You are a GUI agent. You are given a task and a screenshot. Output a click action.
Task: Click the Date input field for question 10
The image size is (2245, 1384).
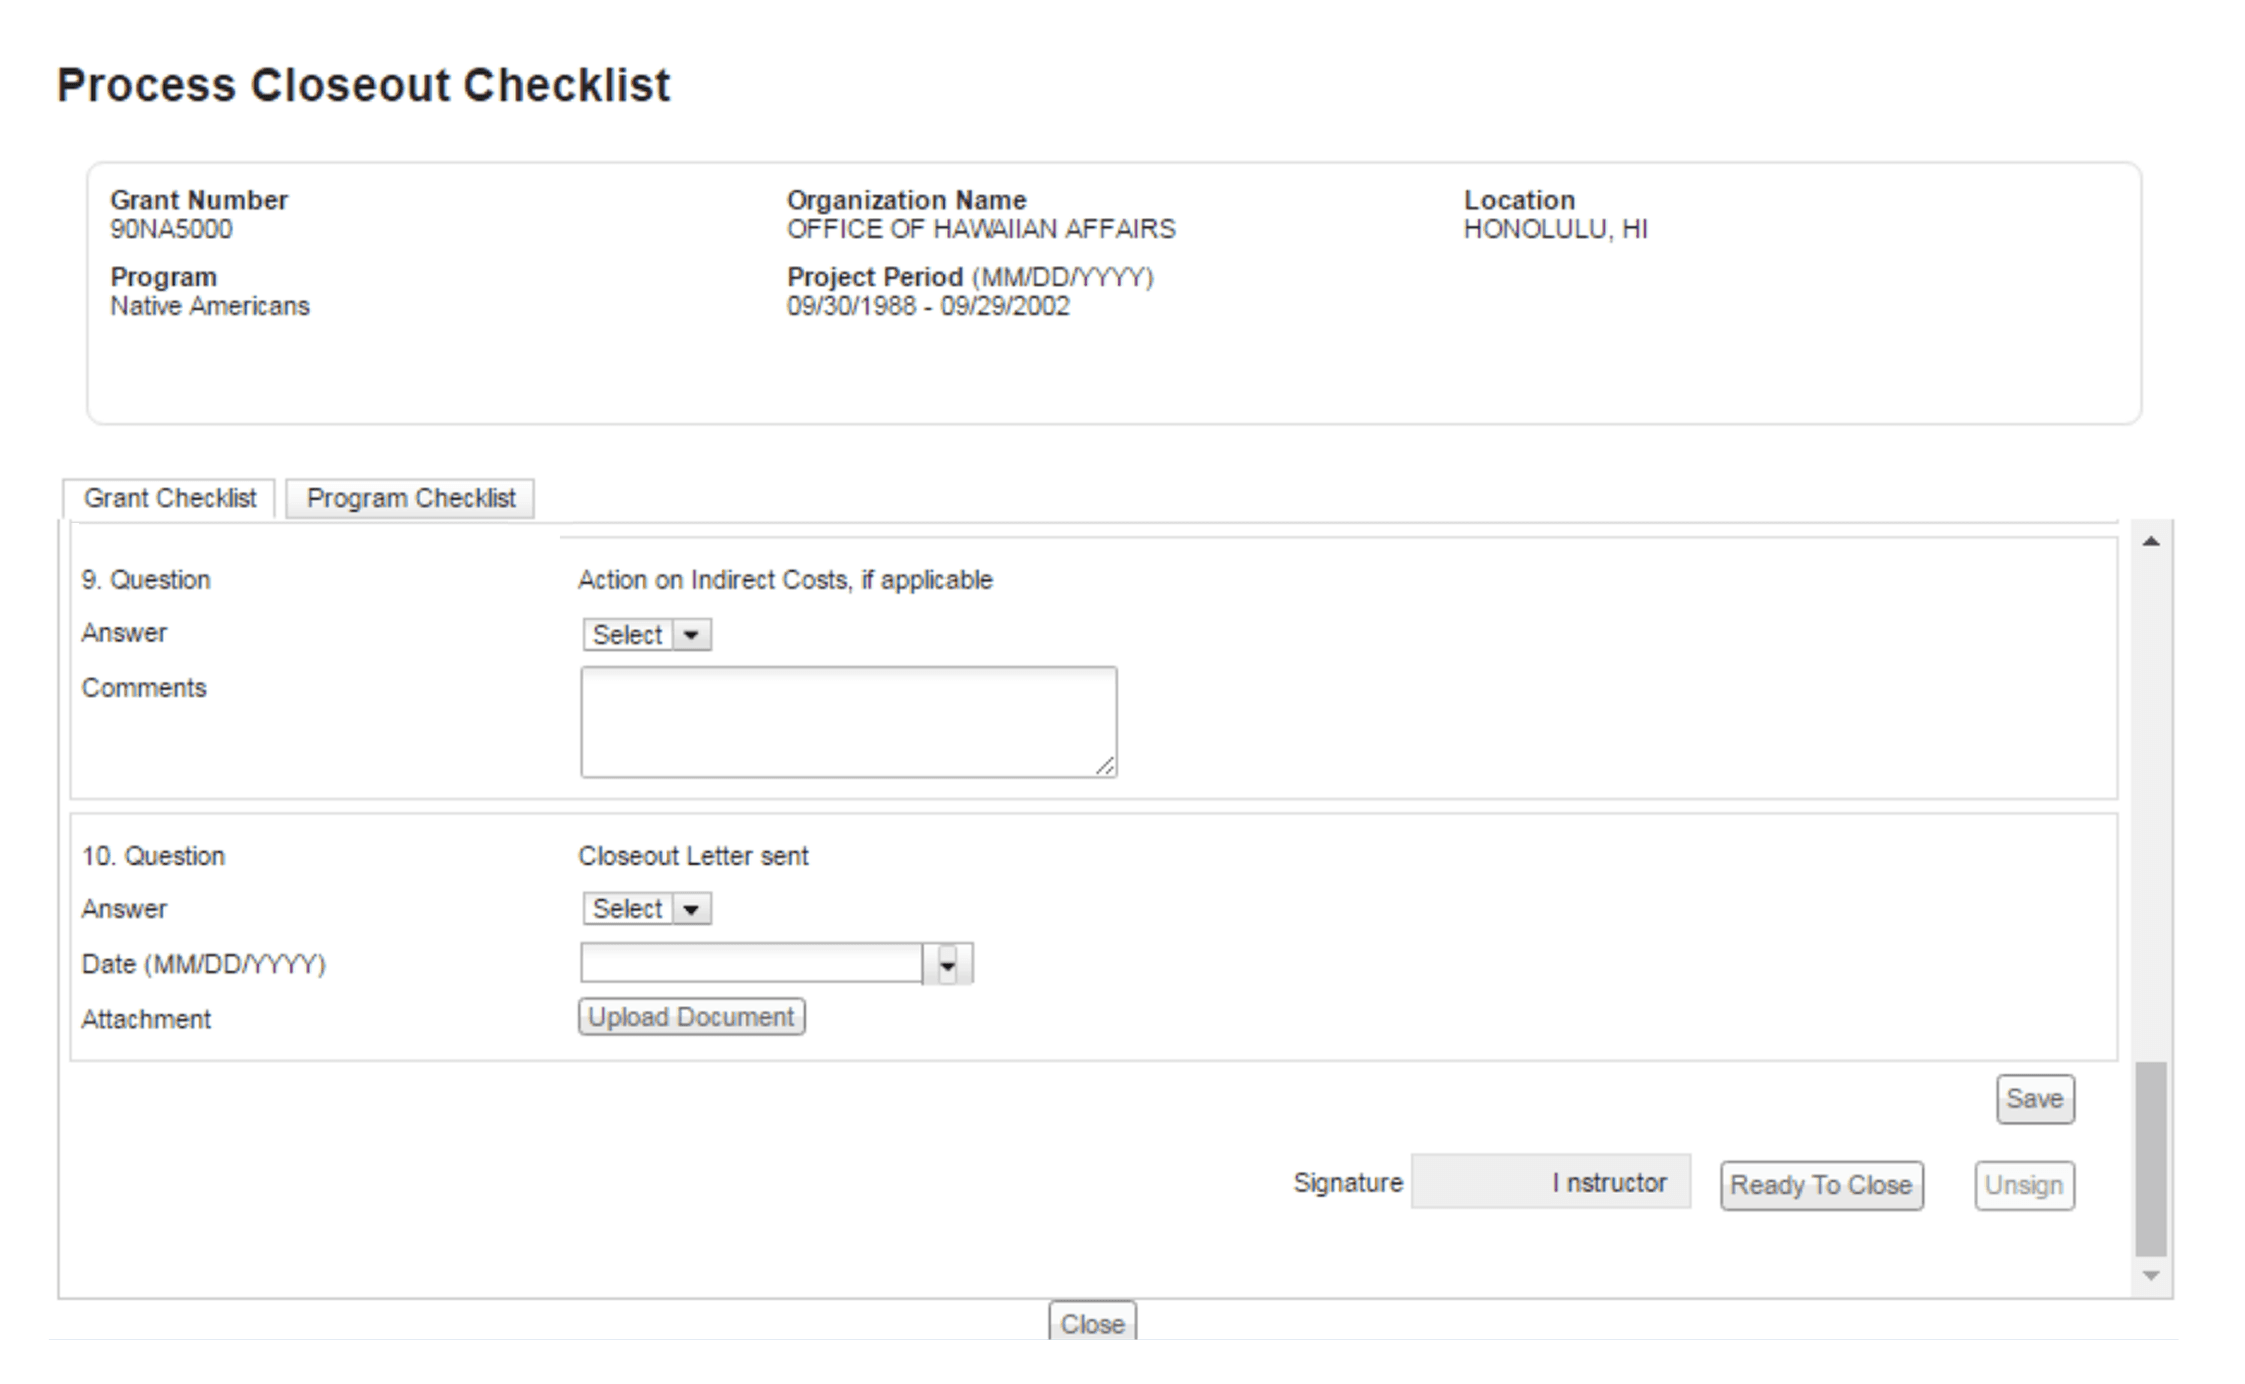coord(750,963)
